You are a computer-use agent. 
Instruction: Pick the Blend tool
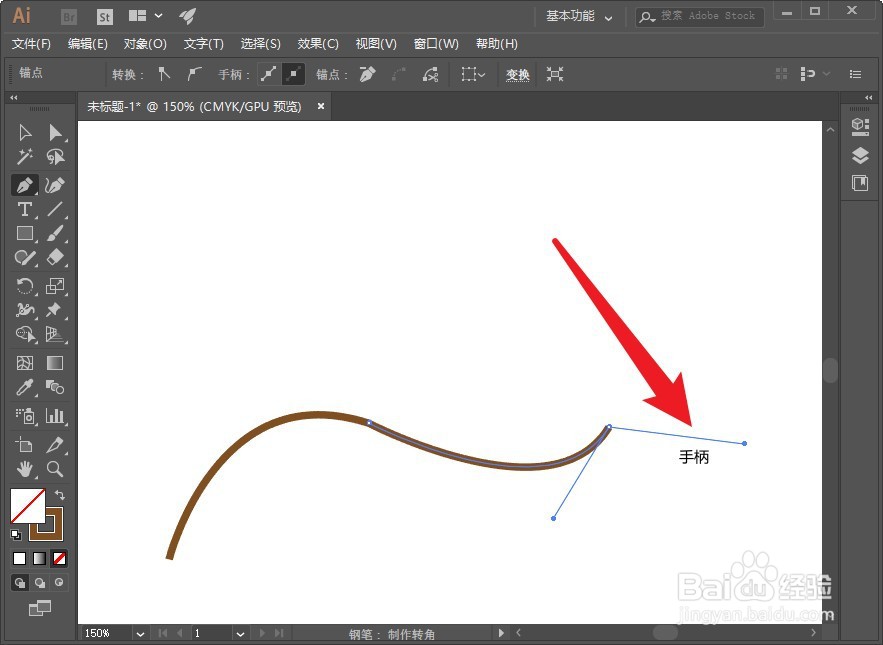[55, 387]
